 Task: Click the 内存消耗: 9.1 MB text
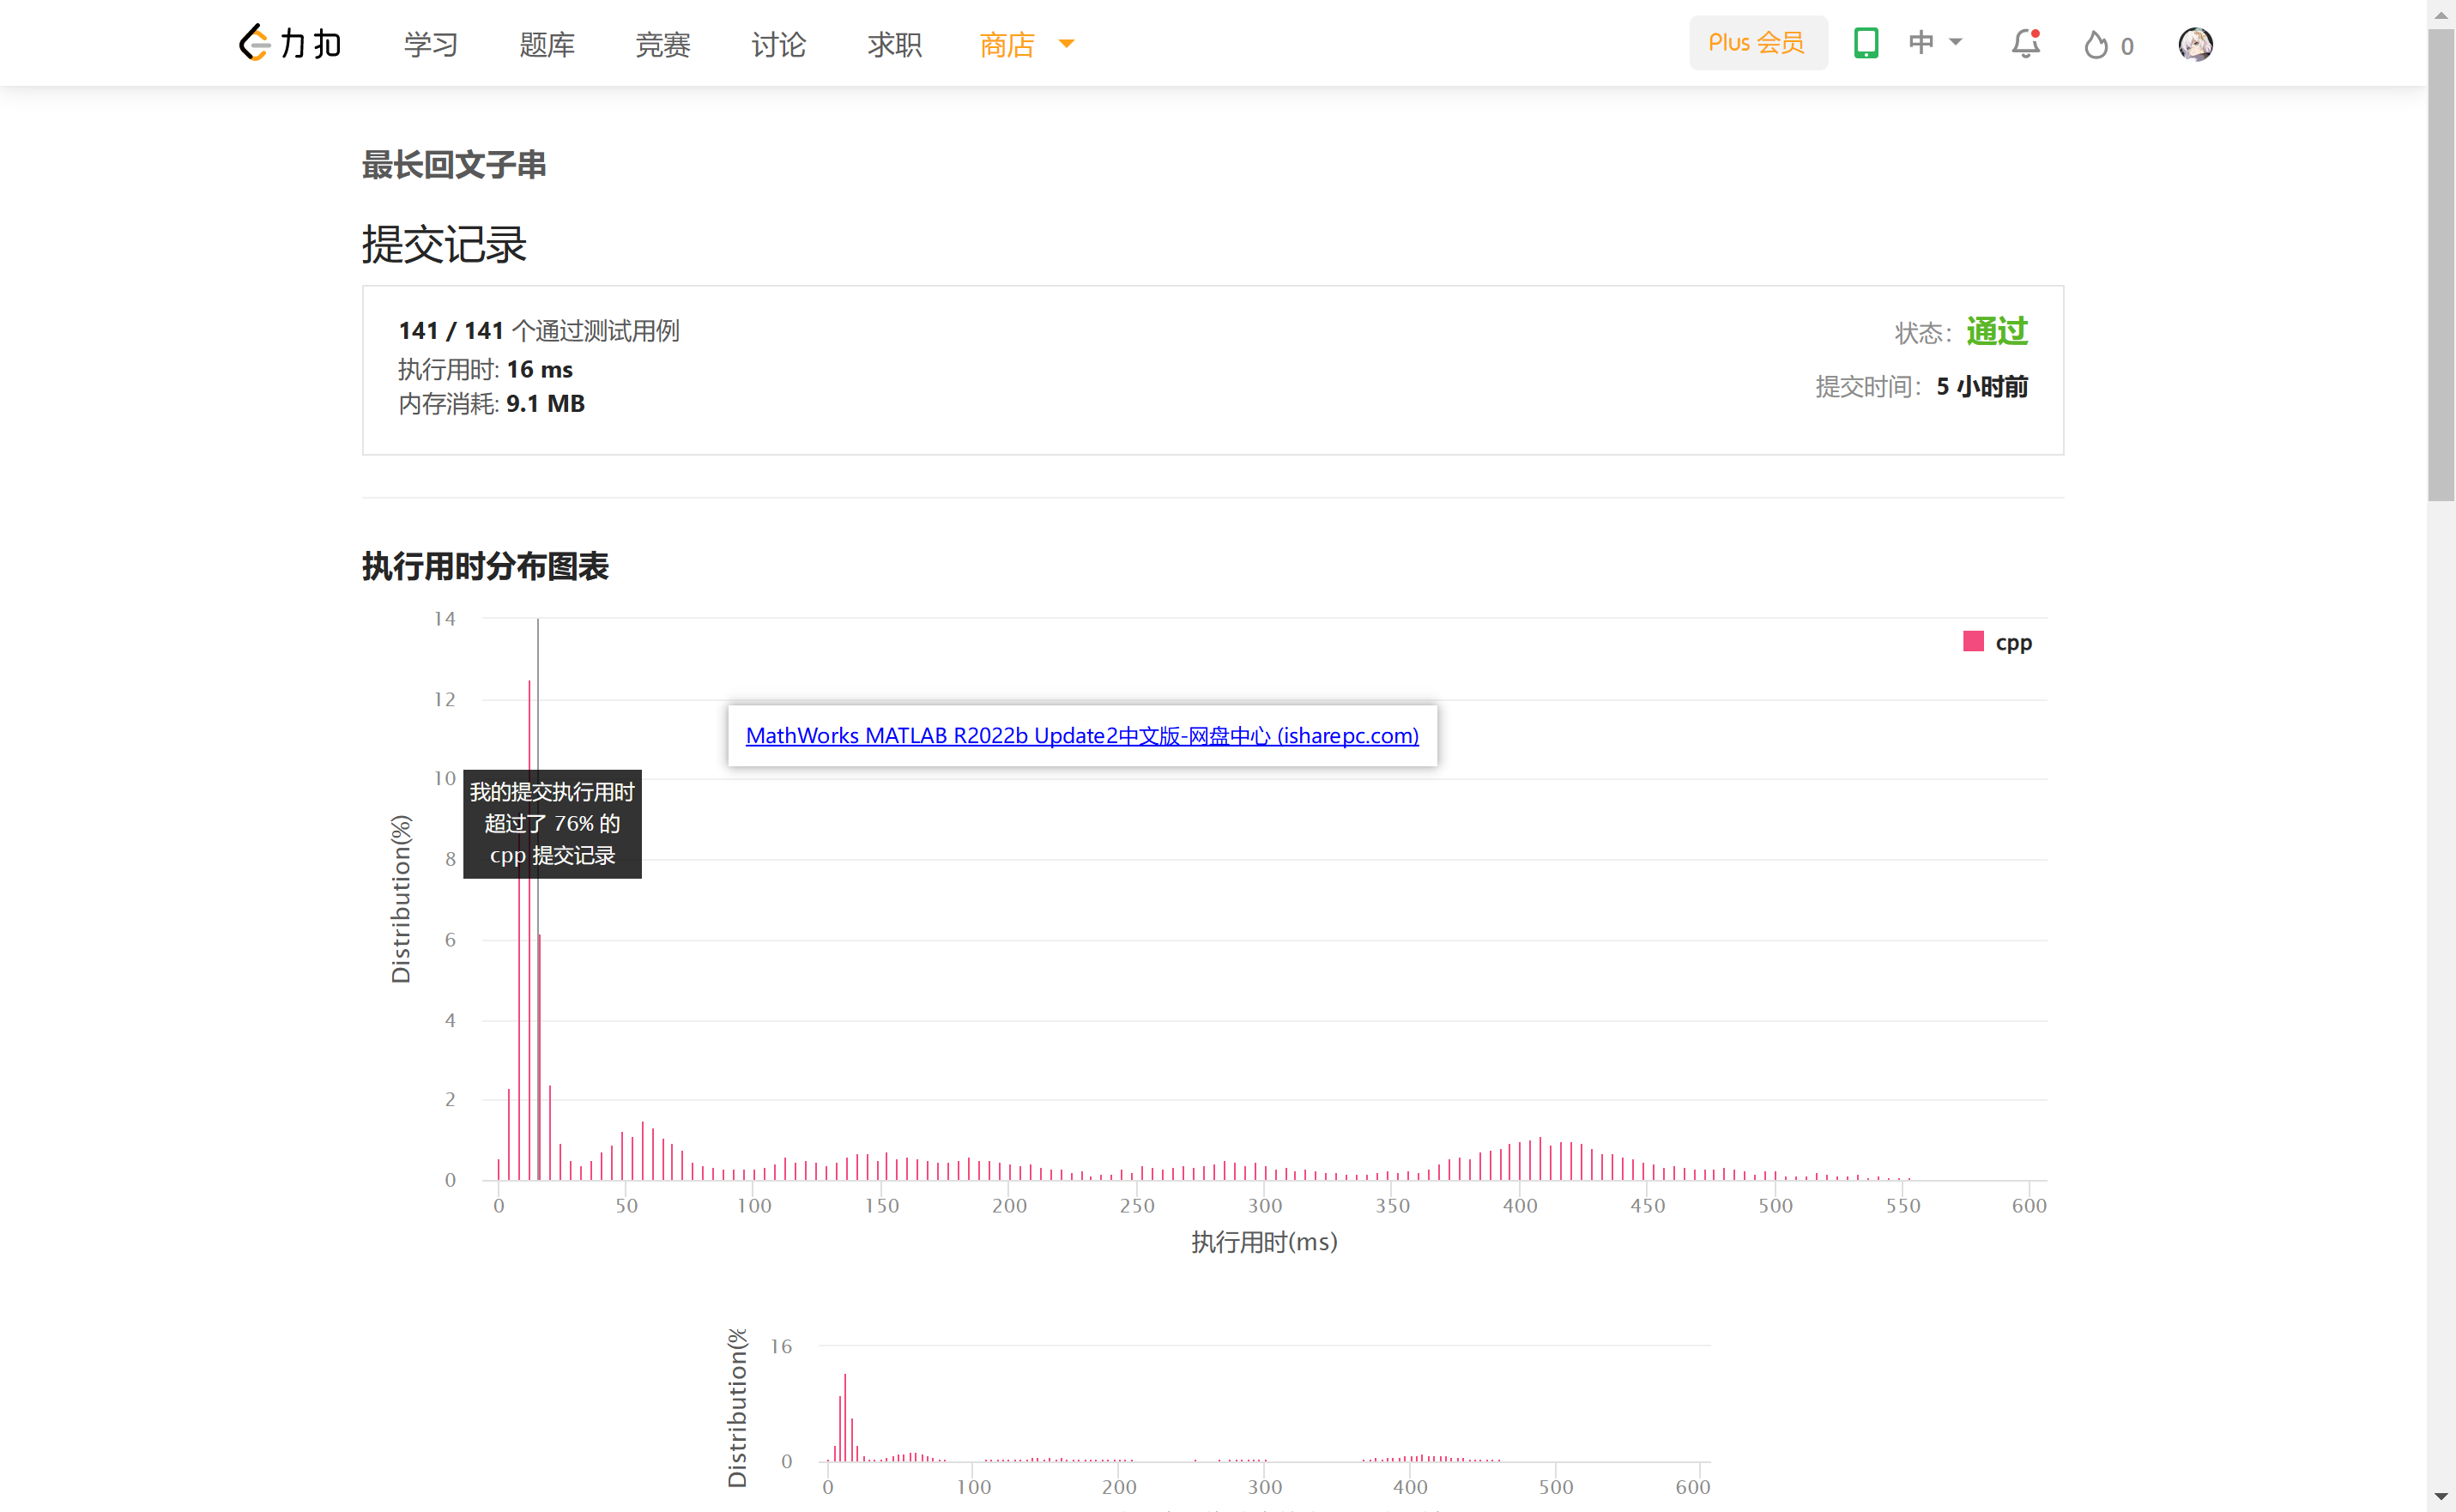click(491, 403)
